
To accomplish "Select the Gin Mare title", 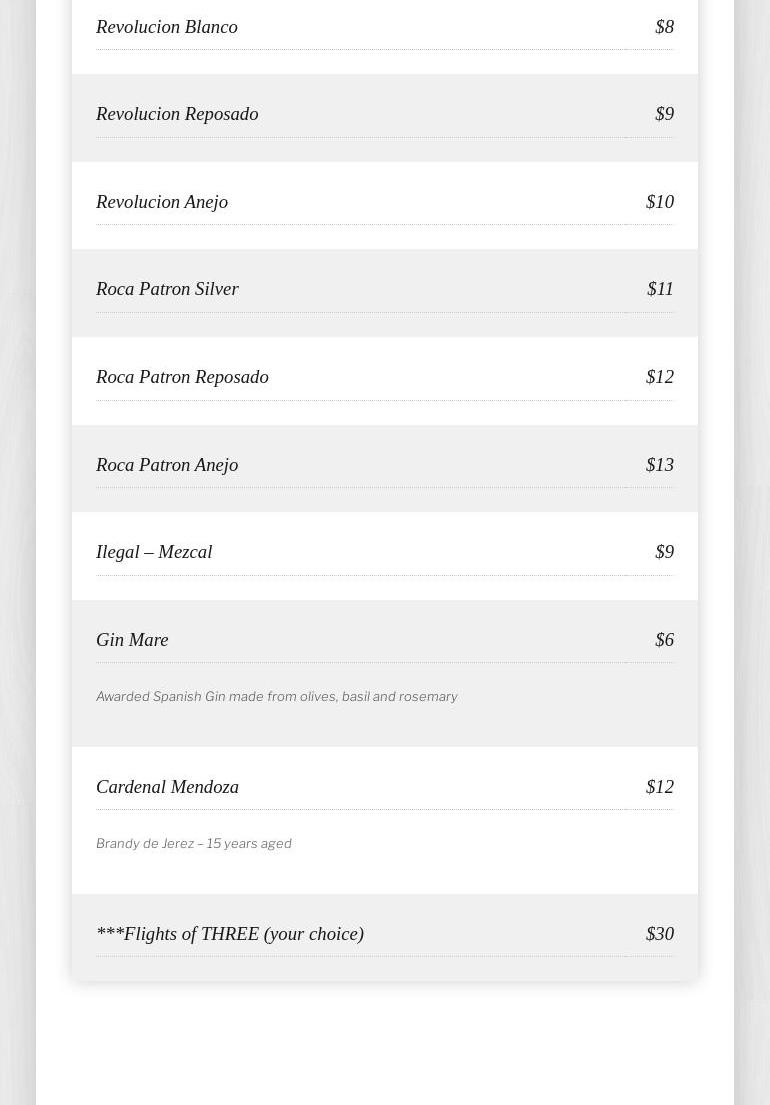I will click(132, 640).
